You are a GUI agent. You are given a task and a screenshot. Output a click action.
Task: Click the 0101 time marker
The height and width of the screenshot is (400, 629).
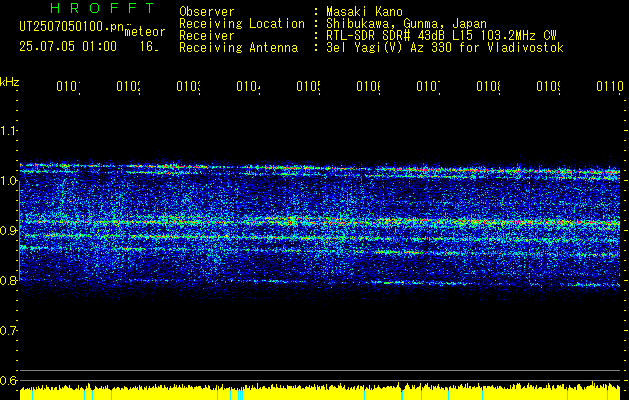click(x=68, y=86)
